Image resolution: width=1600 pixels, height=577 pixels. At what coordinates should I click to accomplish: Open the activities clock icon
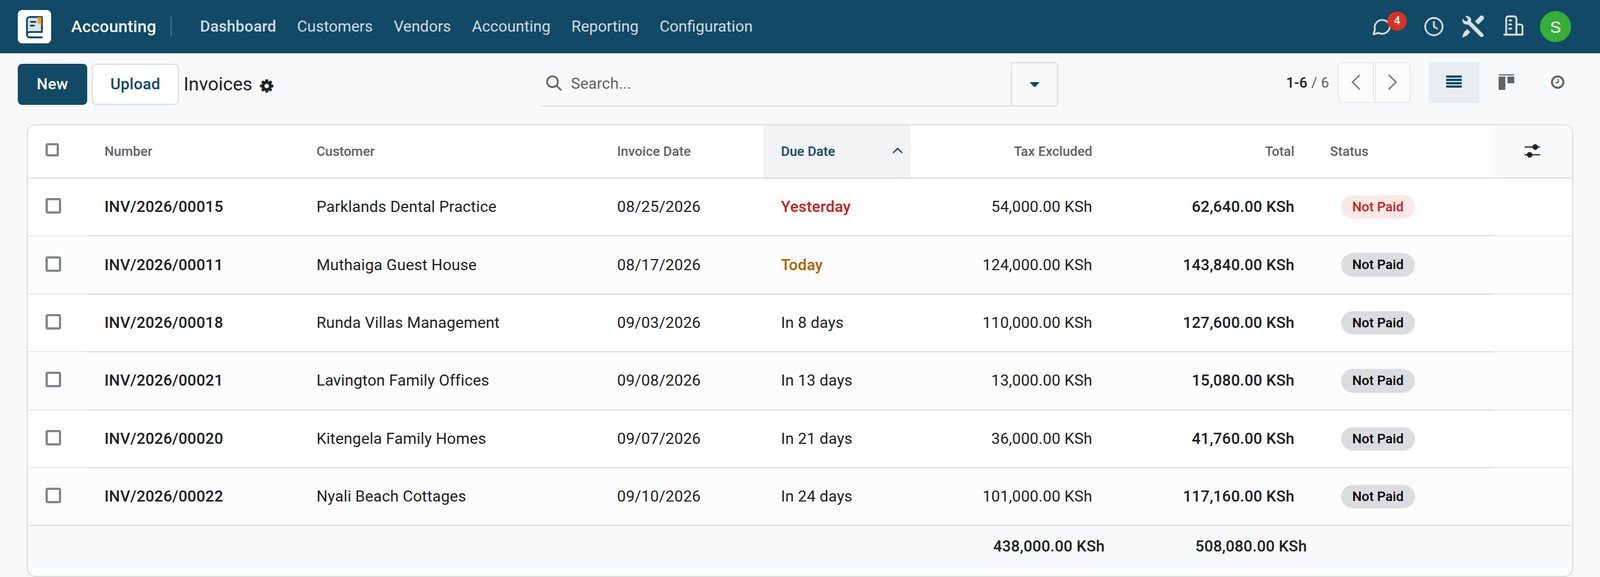coord(1433,27)
